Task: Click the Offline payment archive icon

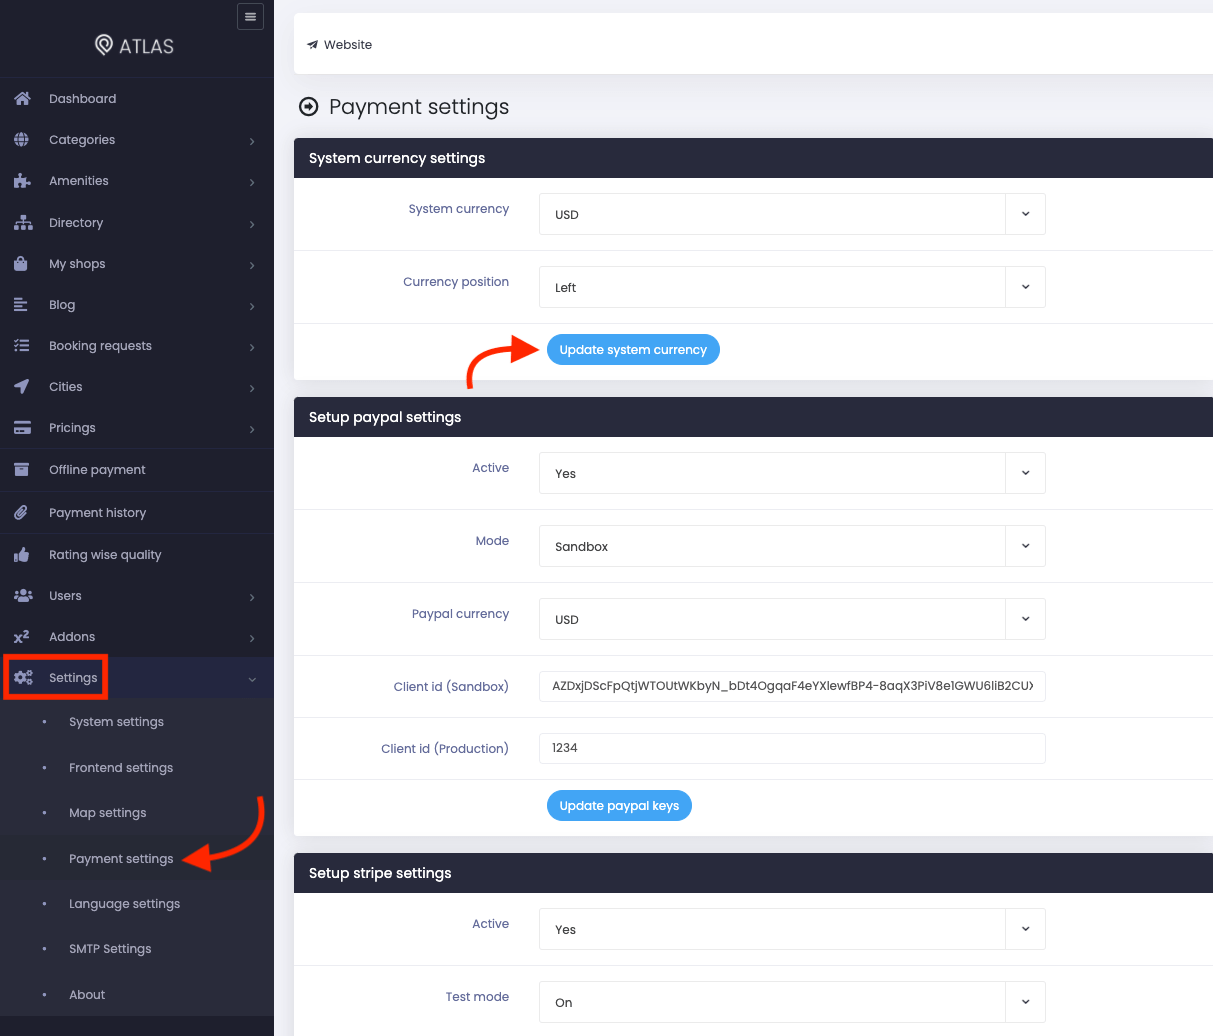Action: click(x=22, y=470)
